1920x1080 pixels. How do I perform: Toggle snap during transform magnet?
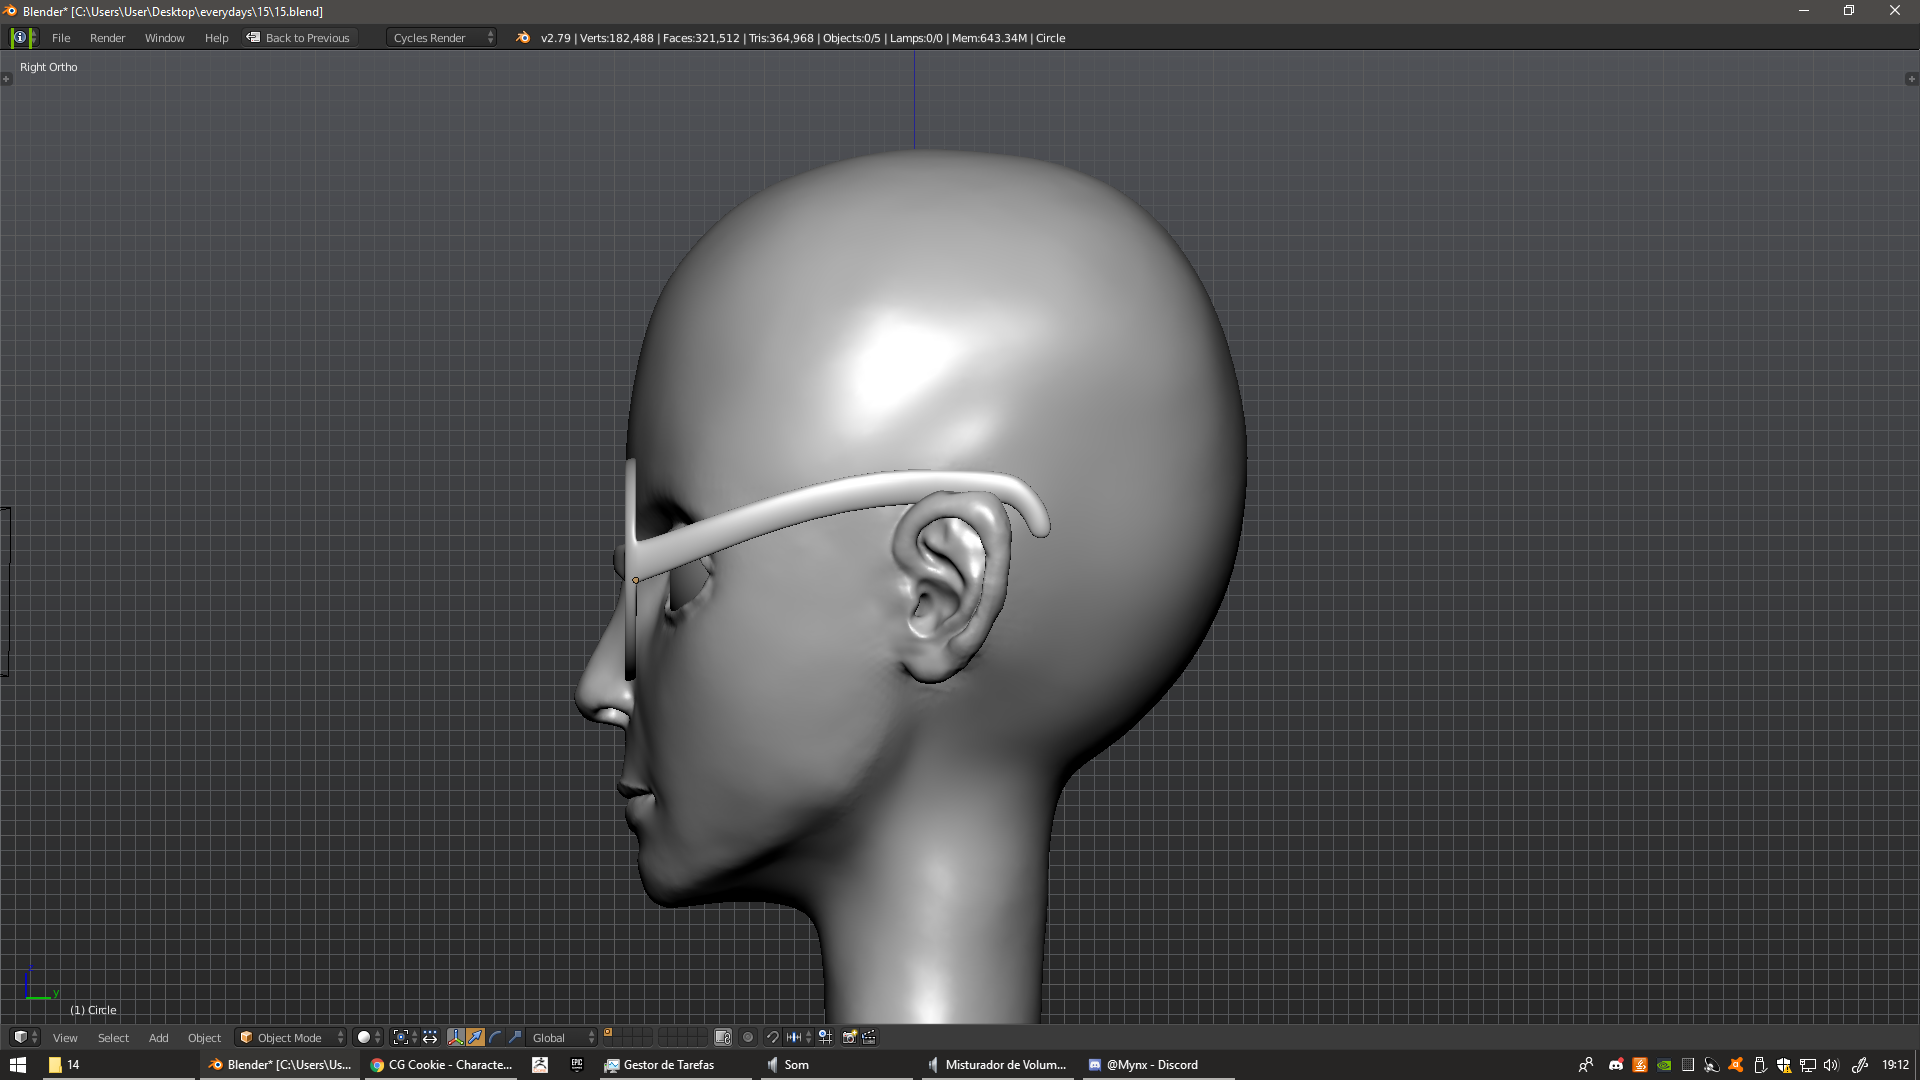coord(772,1037)
